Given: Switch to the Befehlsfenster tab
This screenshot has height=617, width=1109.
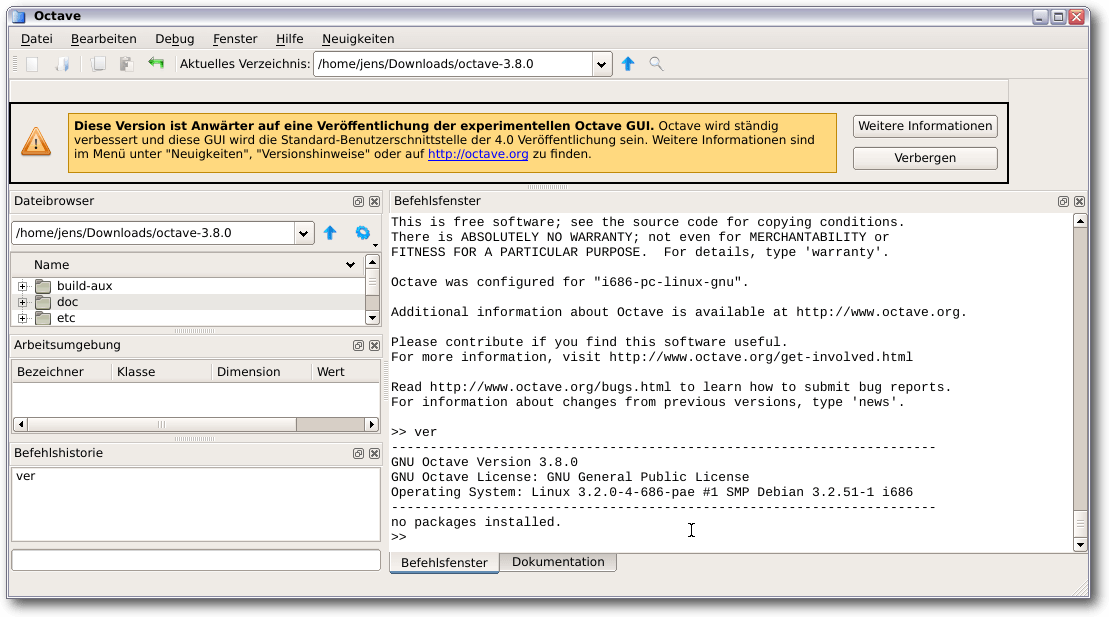Looking at the screenshot, I should pyautogui.click(x=444, y=563).
